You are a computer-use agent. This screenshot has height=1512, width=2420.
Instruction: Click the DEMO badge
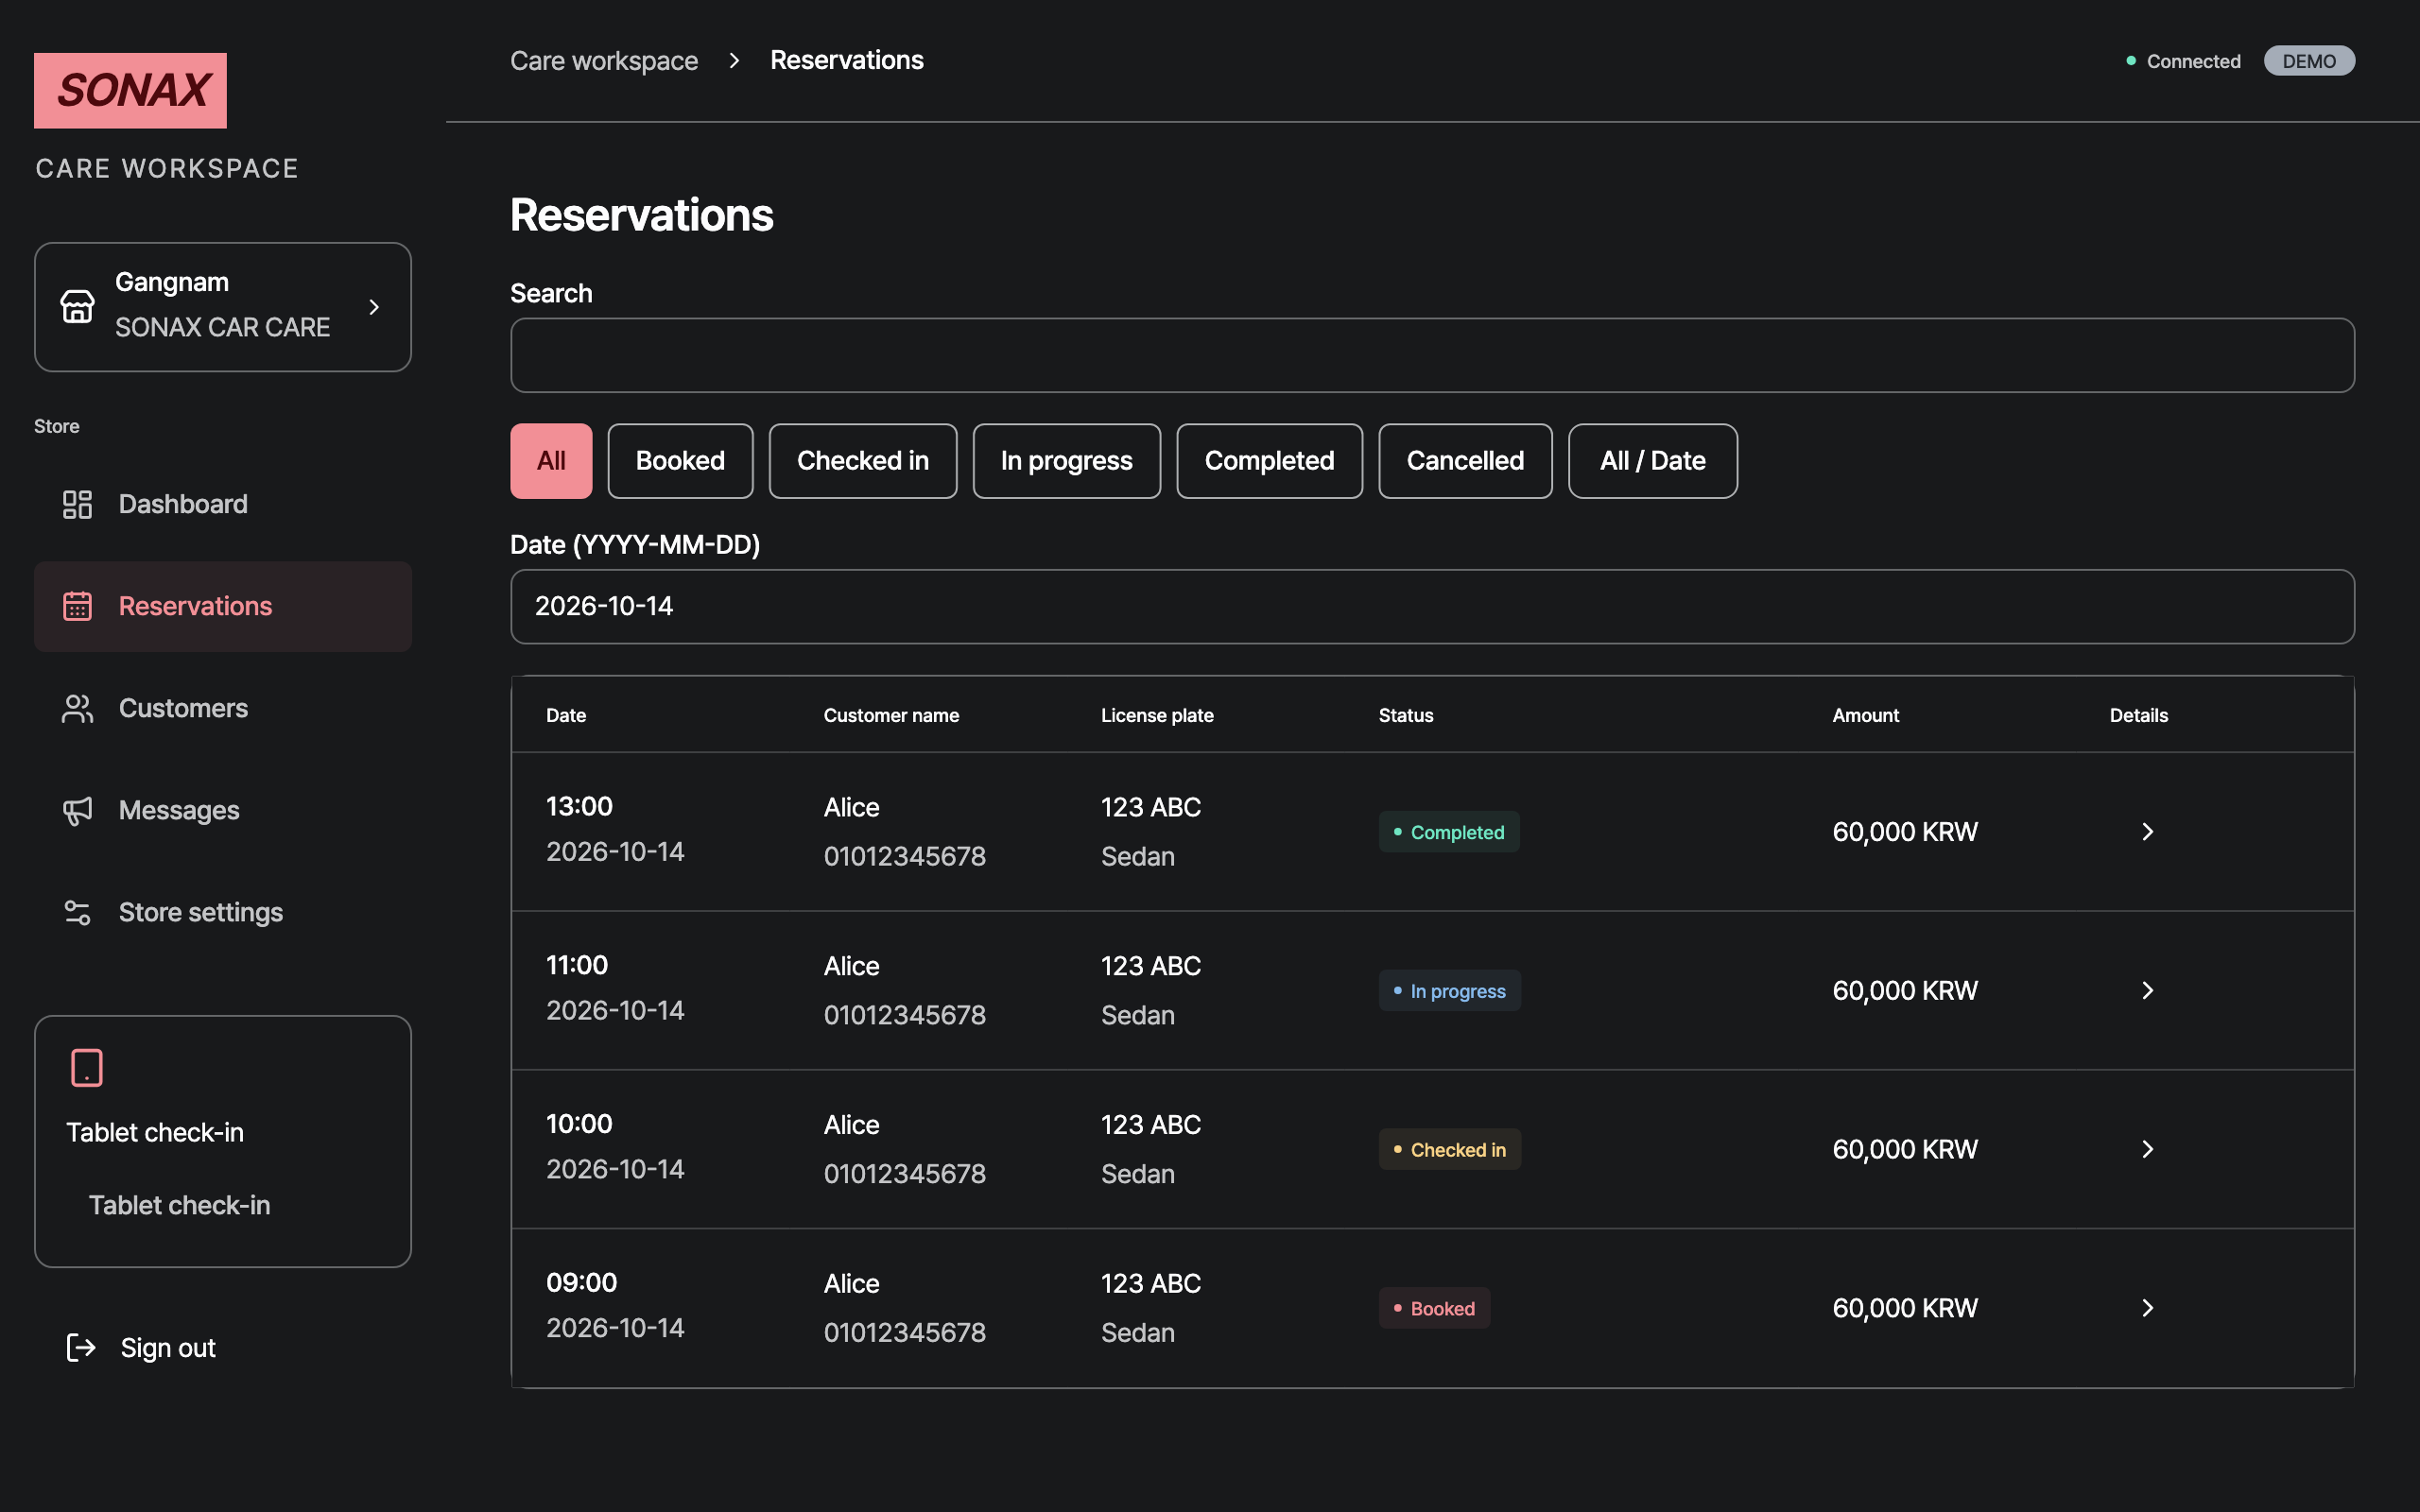2309,61
